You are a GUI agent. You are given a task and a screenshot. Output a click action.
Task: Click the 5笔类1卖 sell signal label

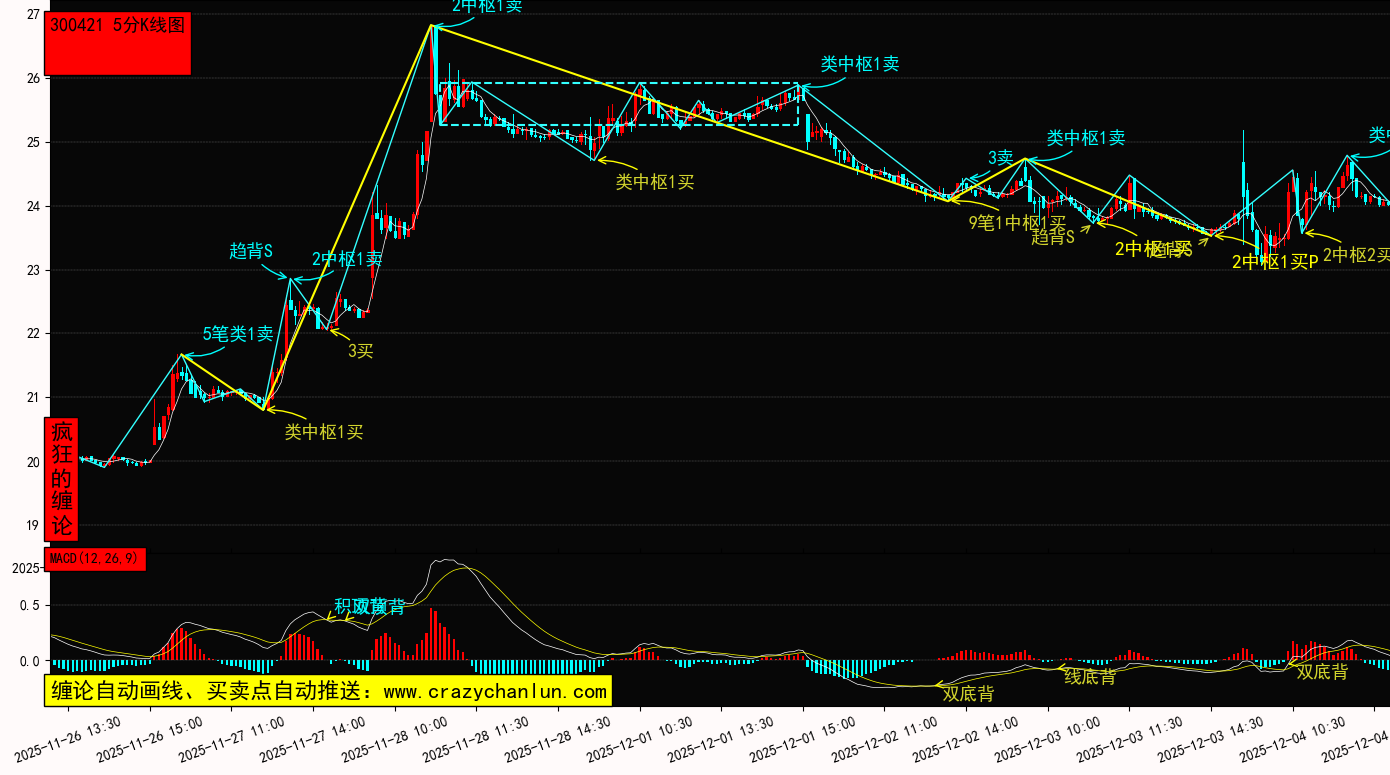tap(238, 334)
